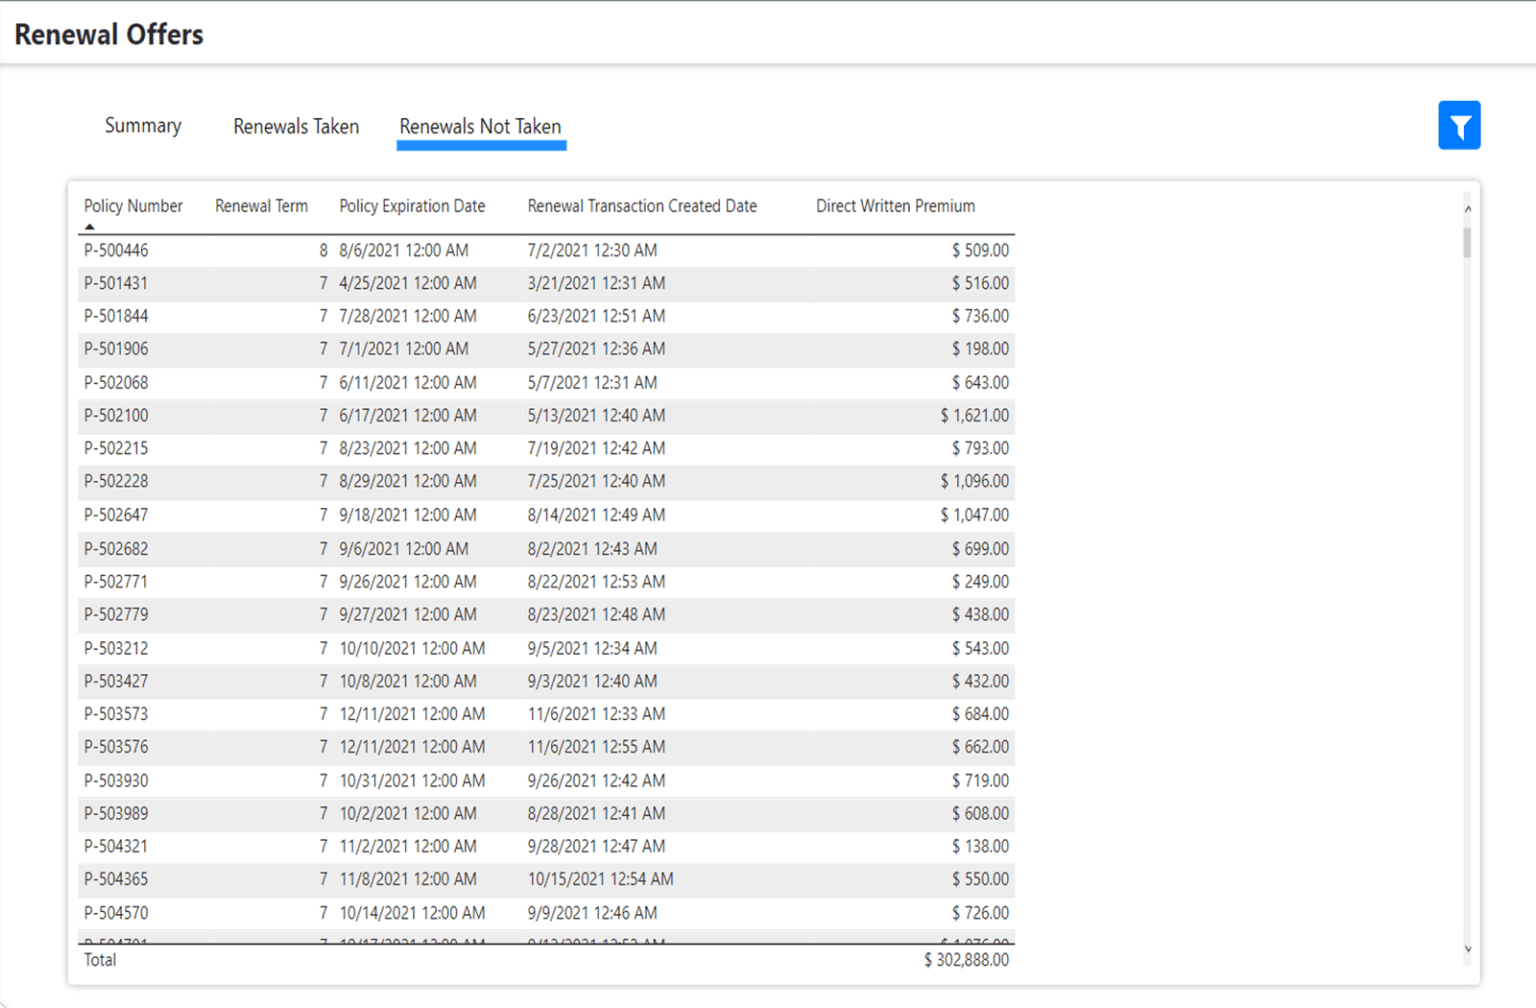The image size is (1536, 1008).
Task: Open the Renewals Taken tab
Action: pos(296,127)
